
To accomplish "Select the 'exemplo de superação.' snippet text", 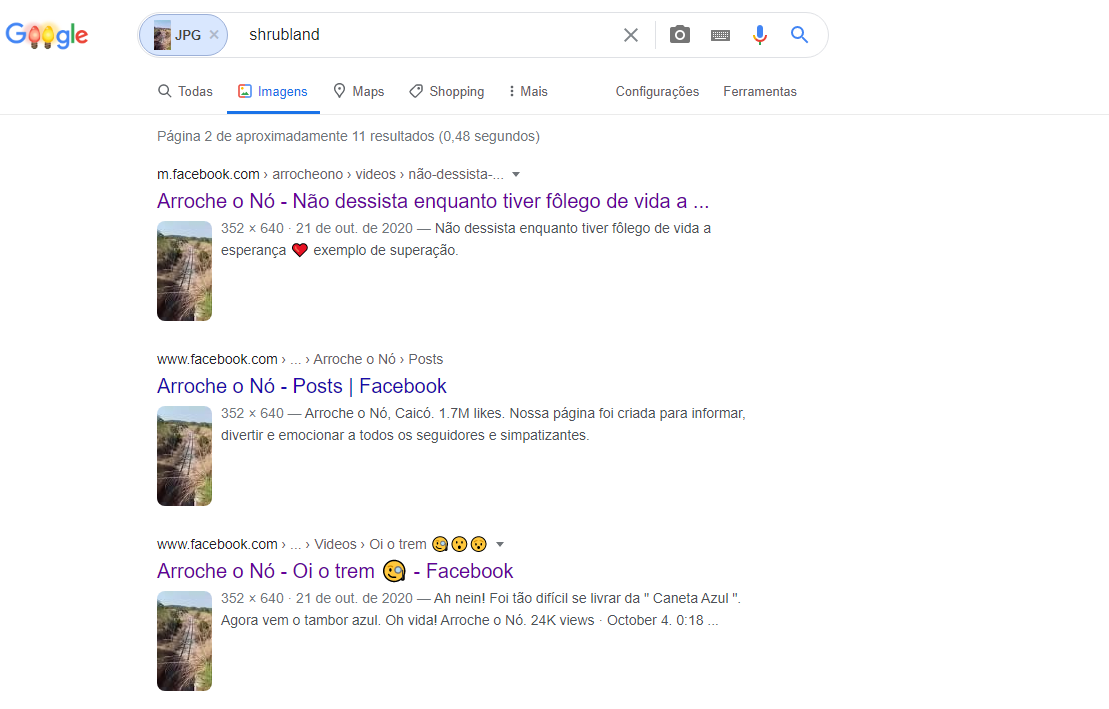I will tap(385, 250).
